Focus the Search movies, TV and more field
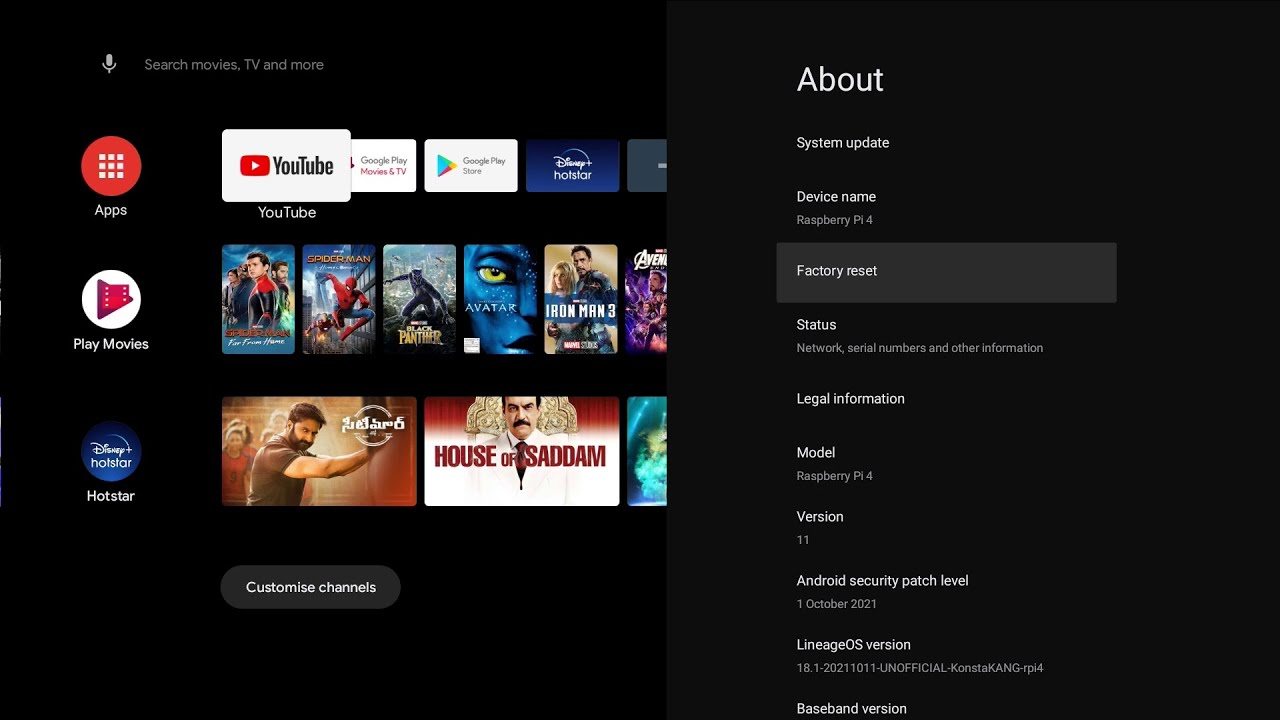The width and height of the screenshot is (1280, 720). pyautogui.click(x=234, y=64)
